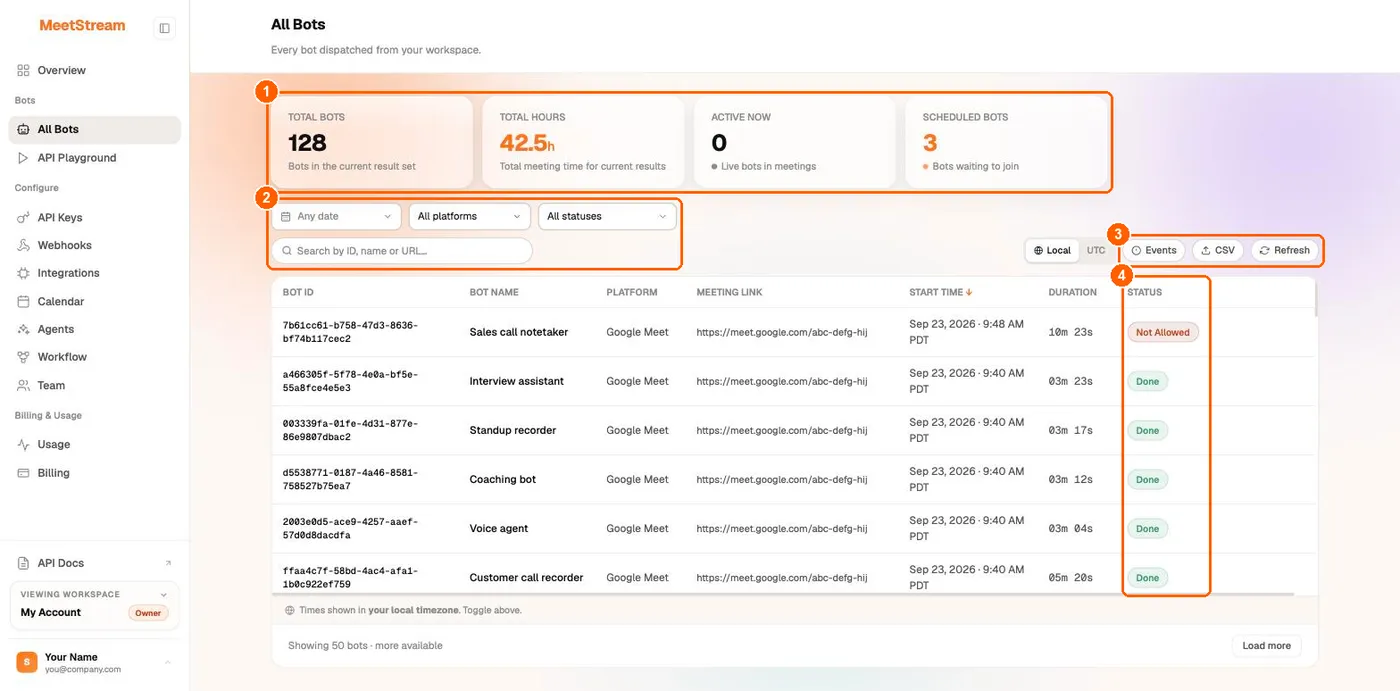Click the table vertical scrollbar
1400x691 pixels.
tap(1316, 300)
